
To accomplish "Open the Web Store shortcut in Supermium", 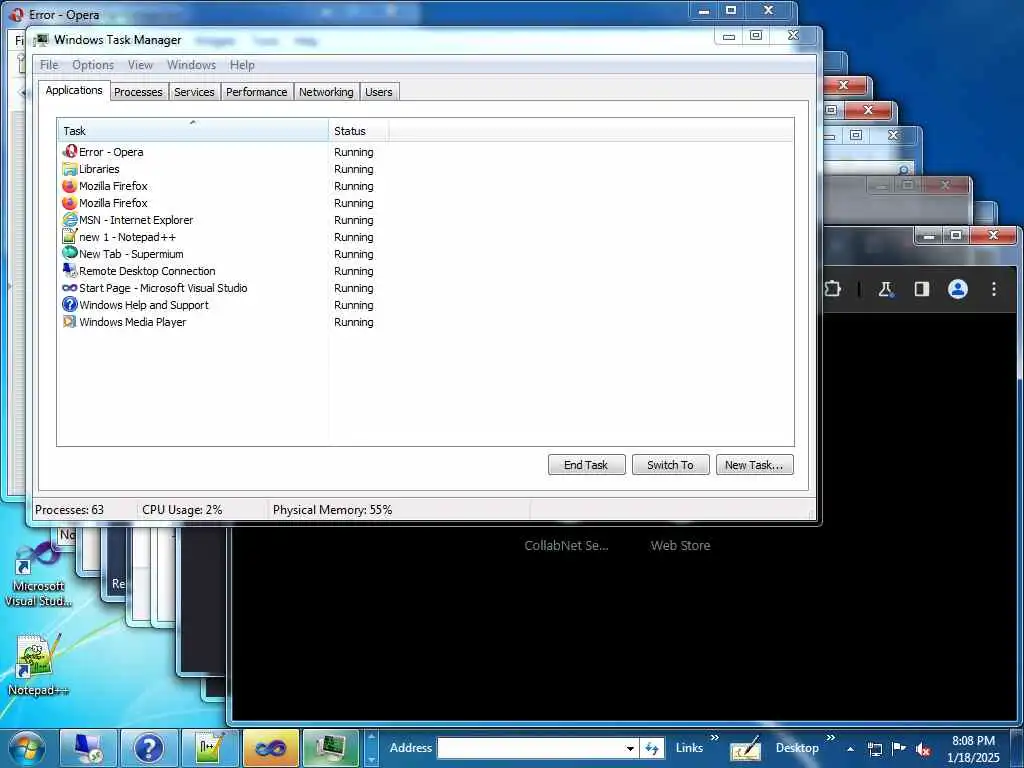I will pos(680,545).
